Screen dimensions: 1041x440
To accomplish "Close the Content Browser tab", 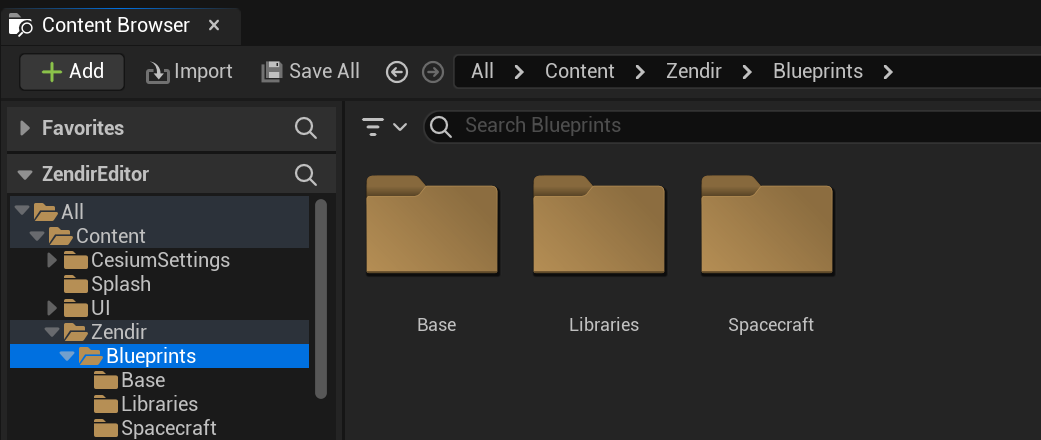I will click(214, 25).
